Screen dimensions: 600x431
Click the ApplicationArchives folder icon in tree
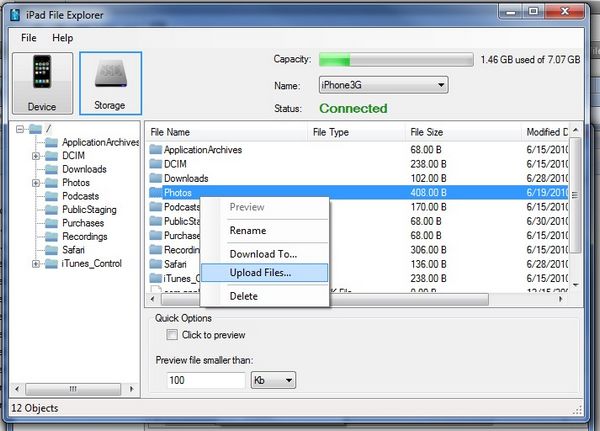coord(51,142)
